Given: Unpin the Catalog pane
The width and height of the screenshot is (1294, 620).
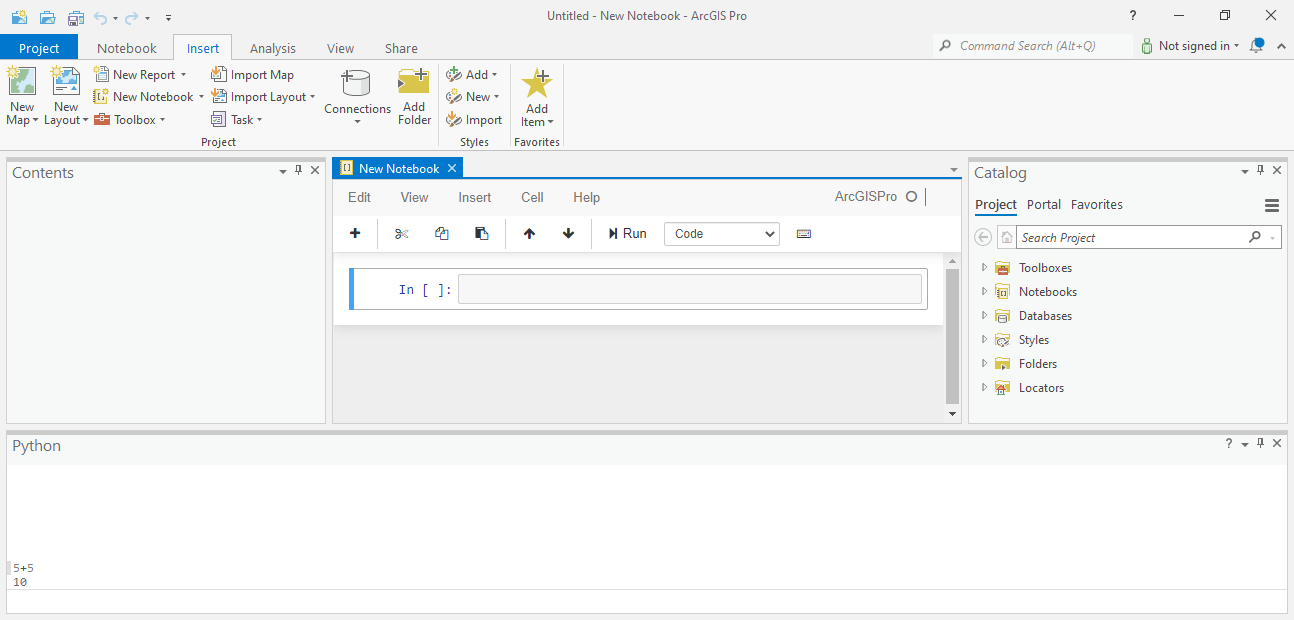Looking at the screenshot, I should point(1260,170).
